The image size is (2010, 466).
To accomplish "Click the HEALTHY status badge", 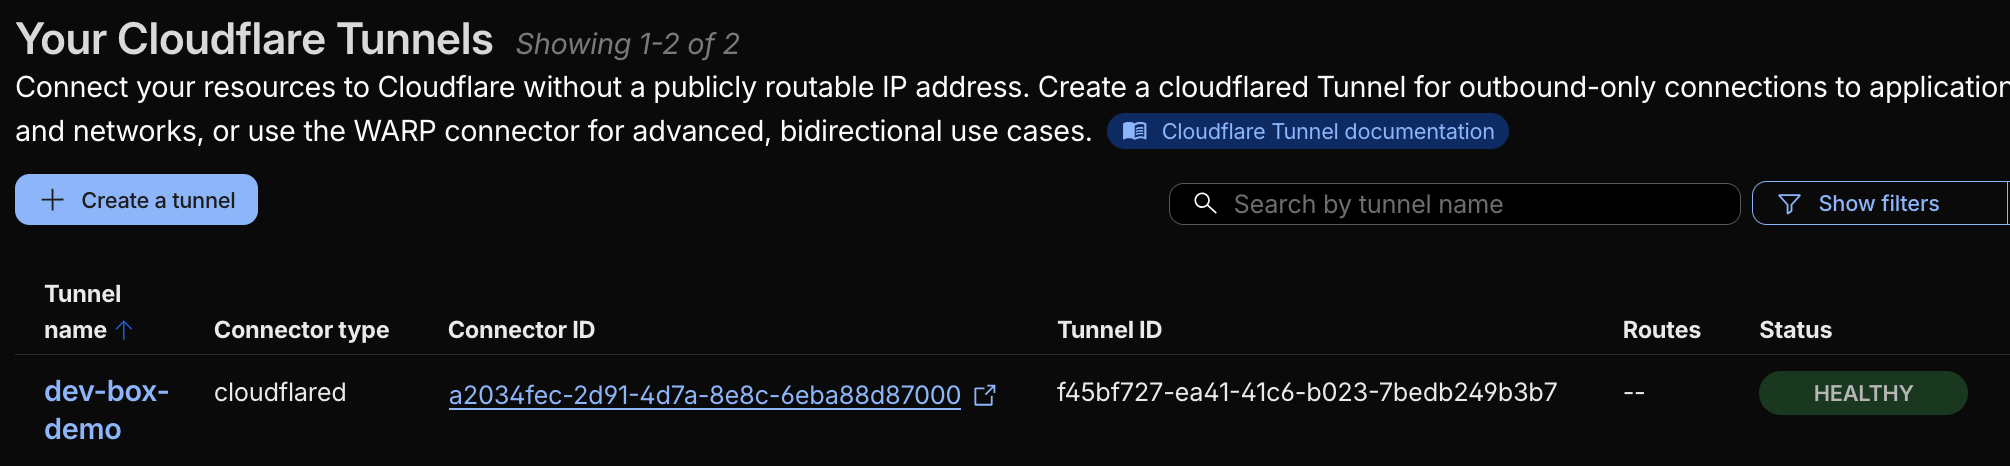I will coord(1862,393).
